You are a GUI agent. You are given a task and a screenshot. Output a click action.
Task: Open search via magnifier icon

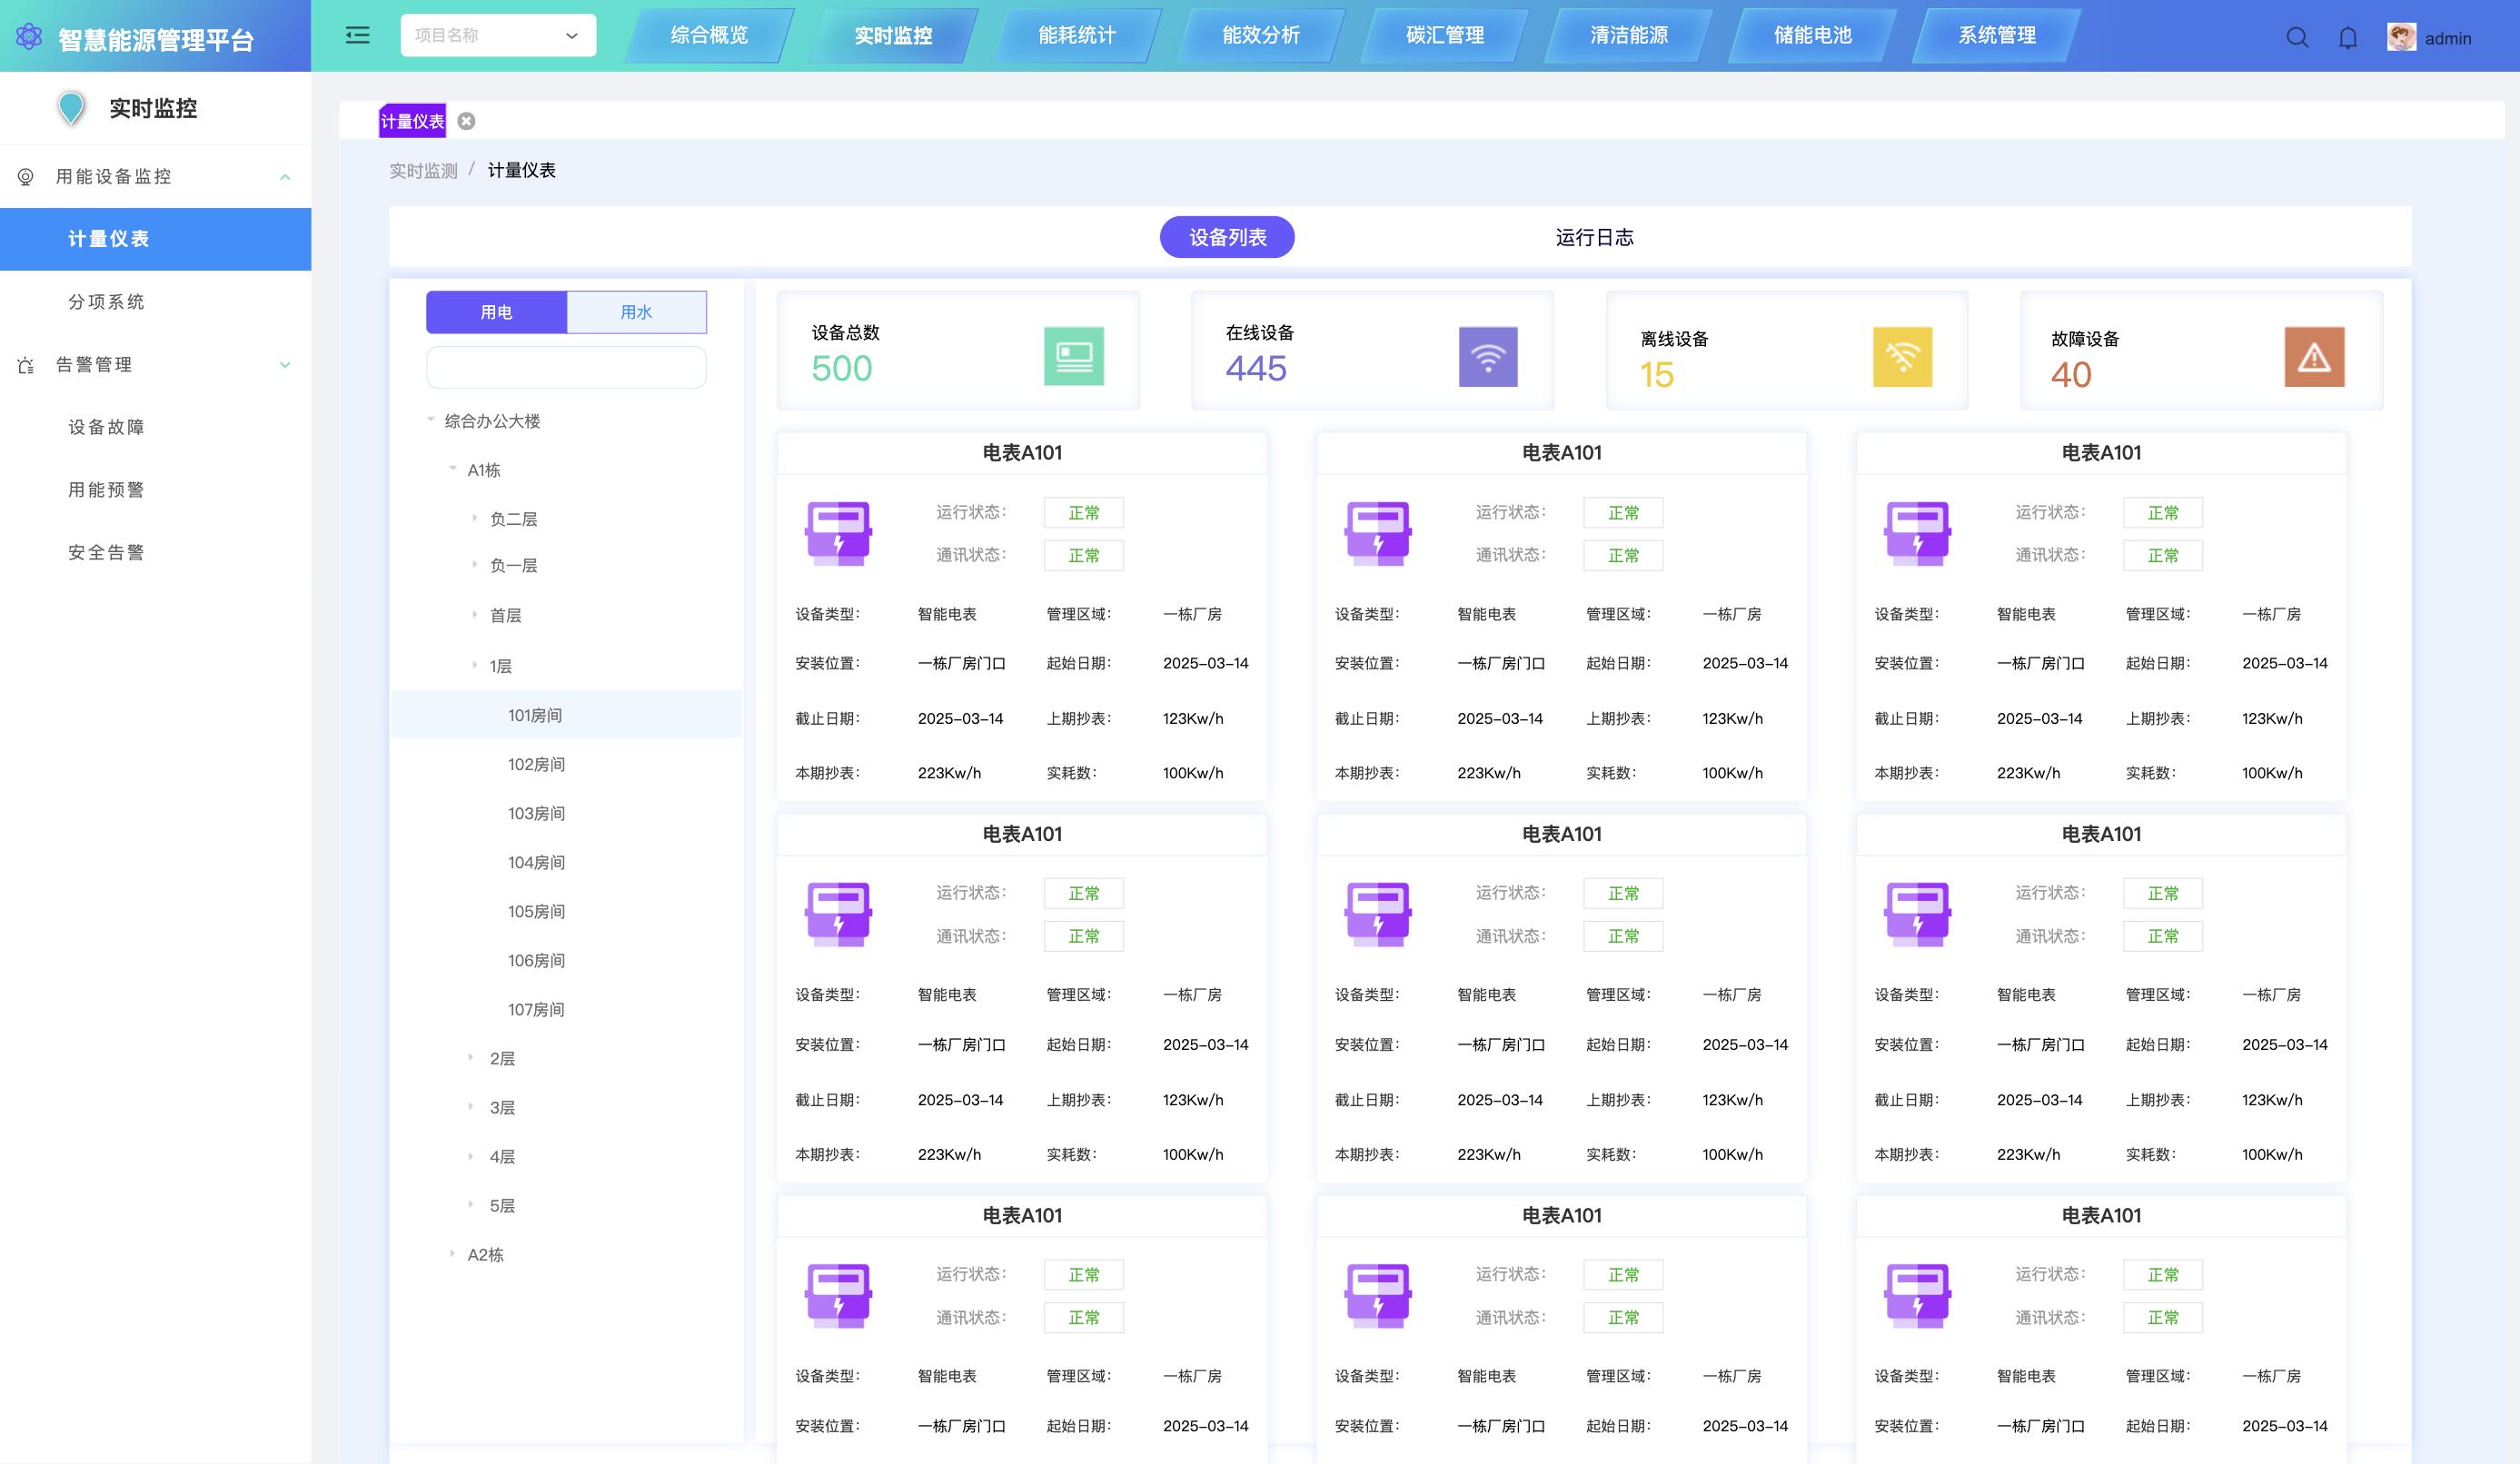(x=2297, y=38)
